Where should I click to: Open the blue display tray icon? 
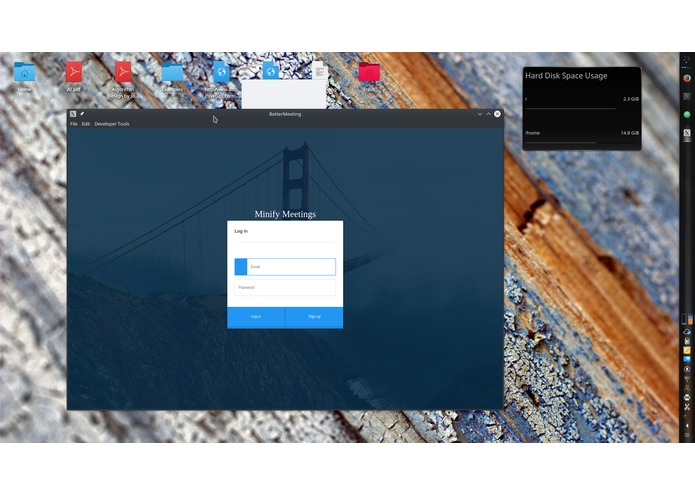(687, 359)
